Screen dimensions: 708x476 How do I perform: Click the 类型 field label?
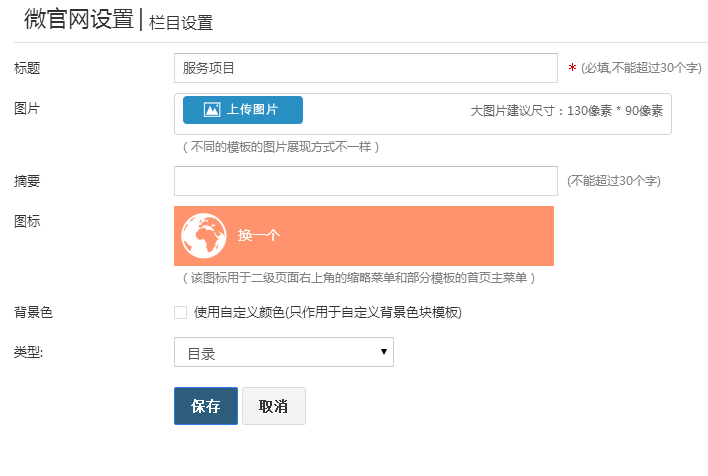(x=28, y=352)
